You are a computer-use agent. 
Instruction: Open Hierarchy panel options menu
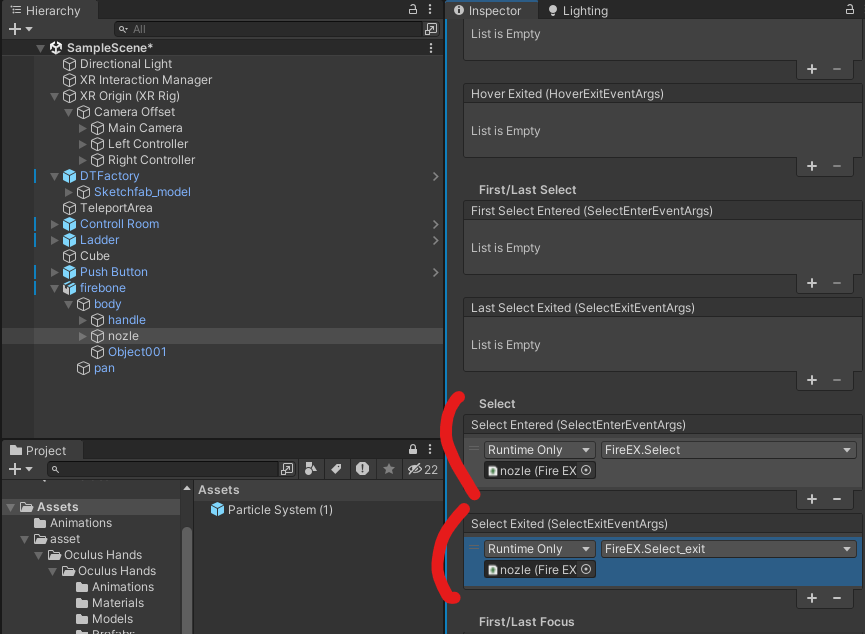430,9
